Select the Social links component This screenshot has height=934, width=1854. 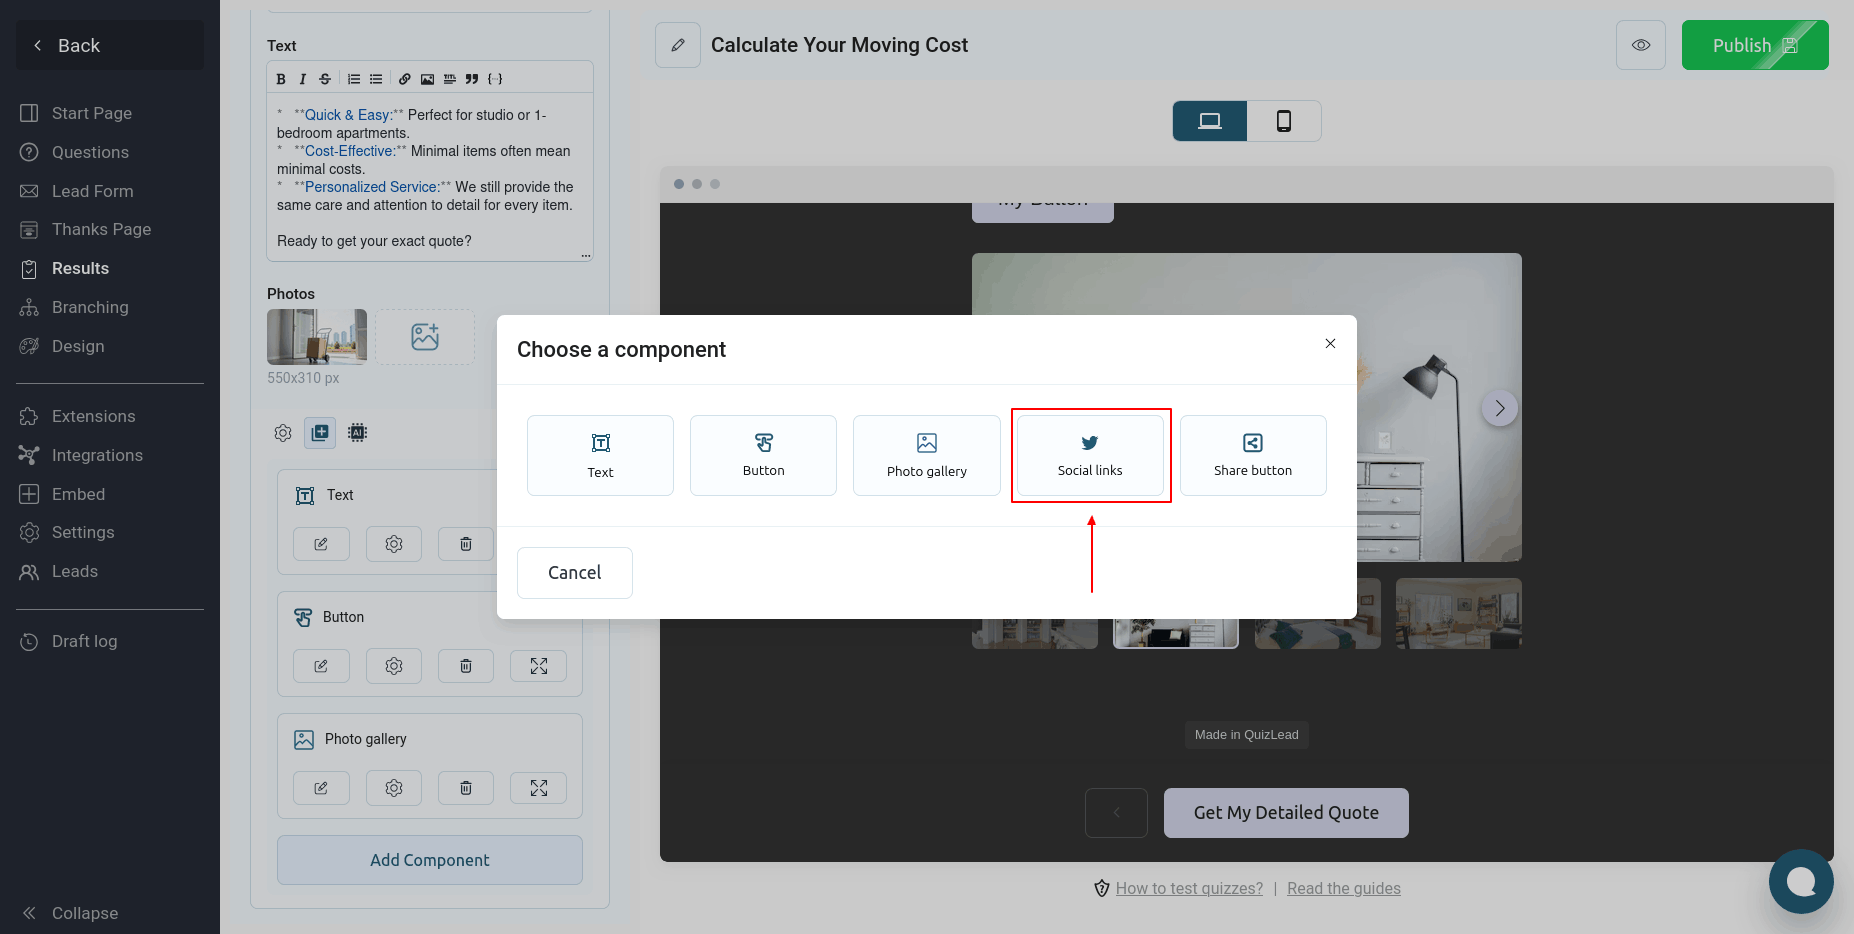pos(1089,455)
